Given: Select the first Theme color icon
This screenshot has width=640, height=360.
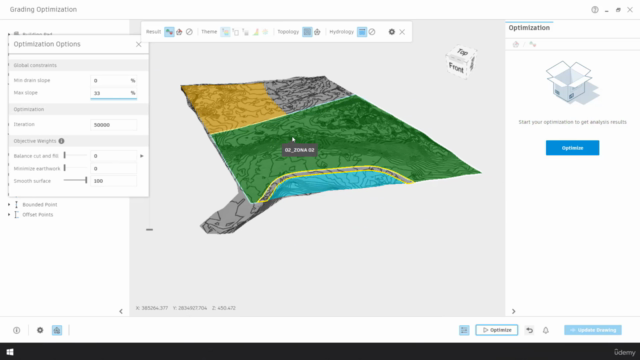Looking at the screenshot, I should tap(225, 32).
